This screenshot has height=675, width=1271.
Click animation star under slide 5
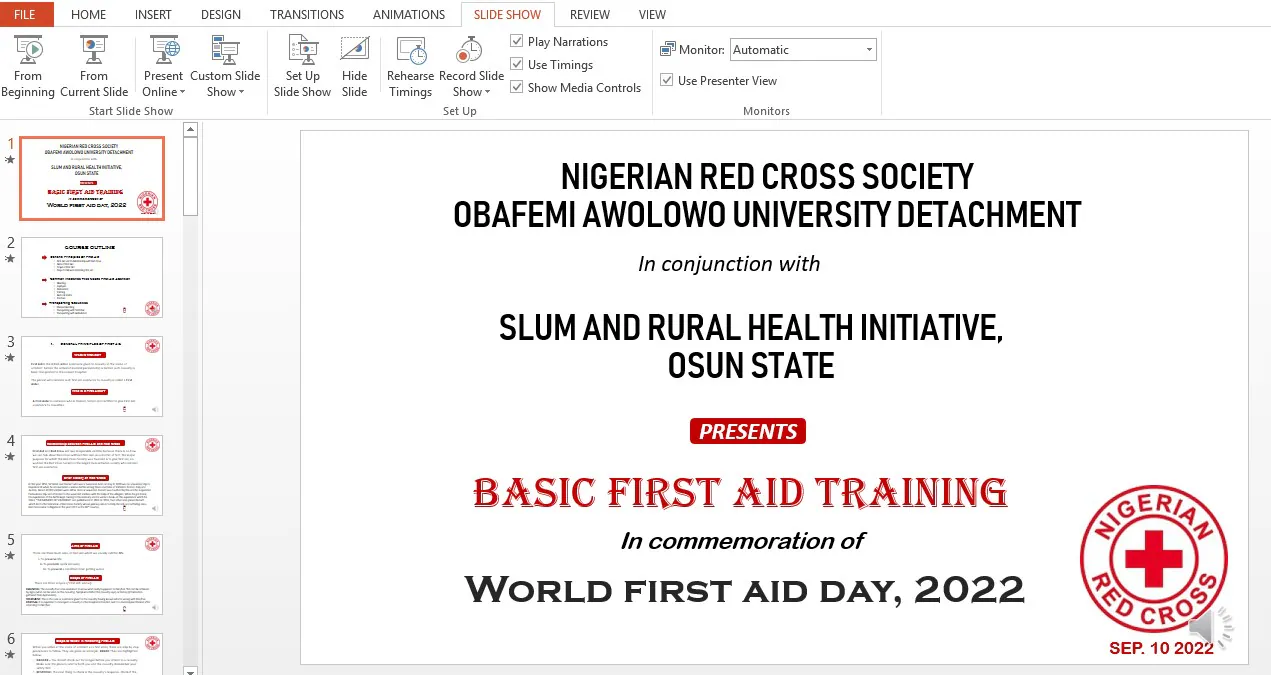click(x=10, y=556)
